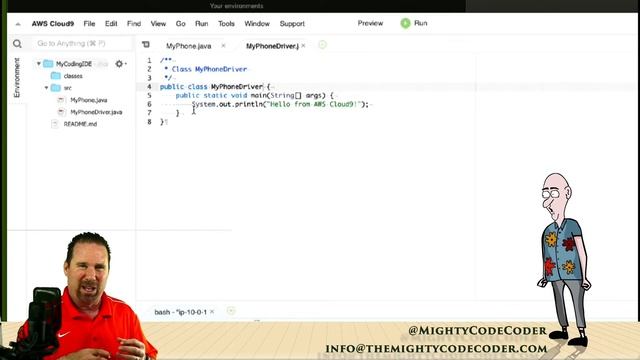640x360 pixels.
Task: Collapse the menu bar with up arrow
Action: [x=18, y=24]
